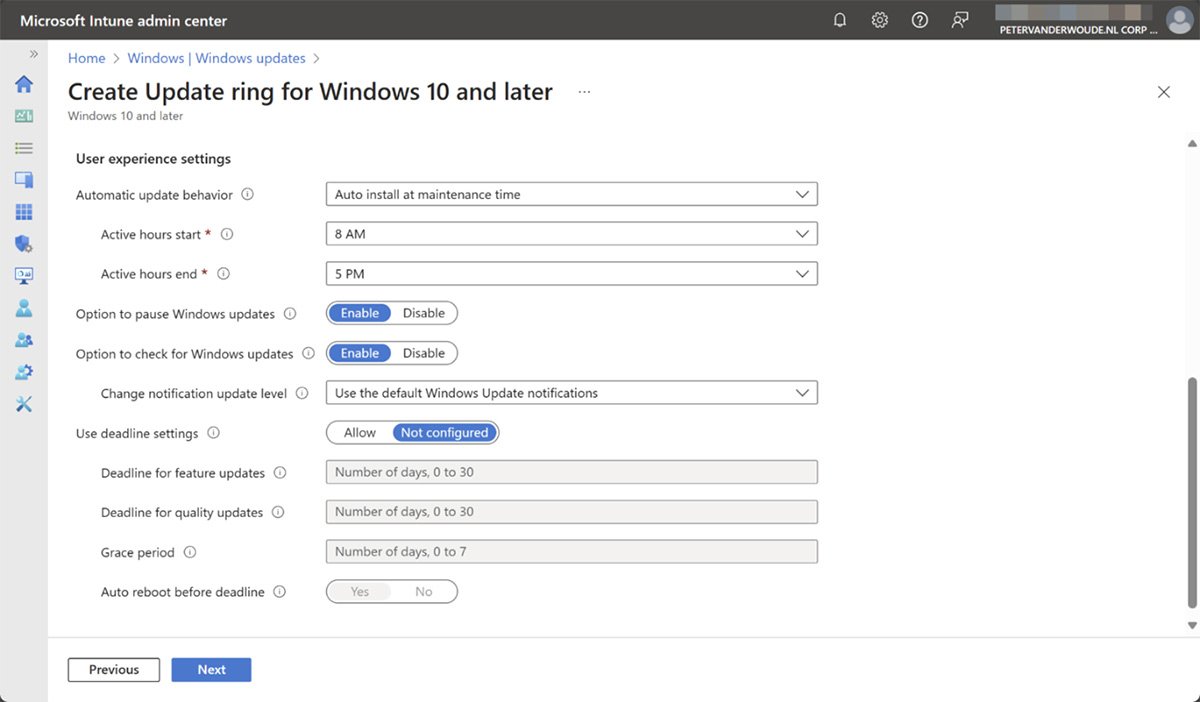Open Endpoint security shield icon
The width and height of the screenshot is (1200, 702).
pyautogui.click(x=24, y=244)
